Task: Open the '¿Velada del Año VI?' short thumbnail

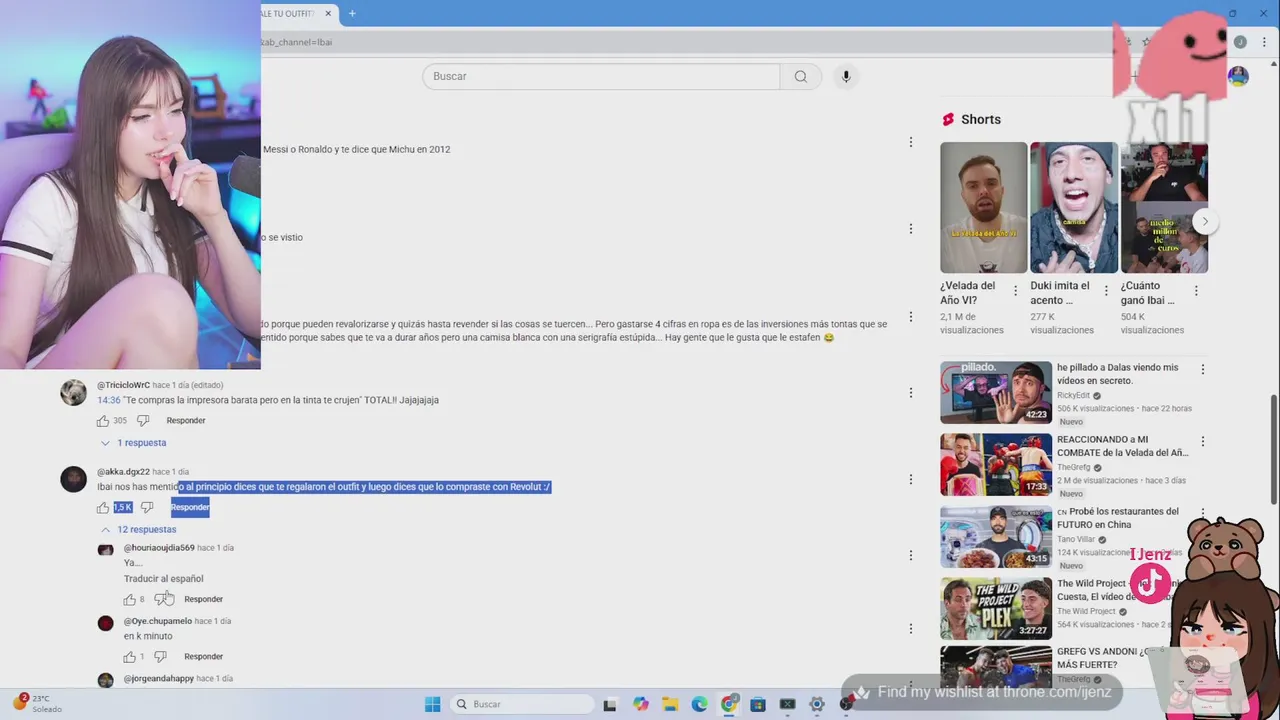Action: (983, 207)
